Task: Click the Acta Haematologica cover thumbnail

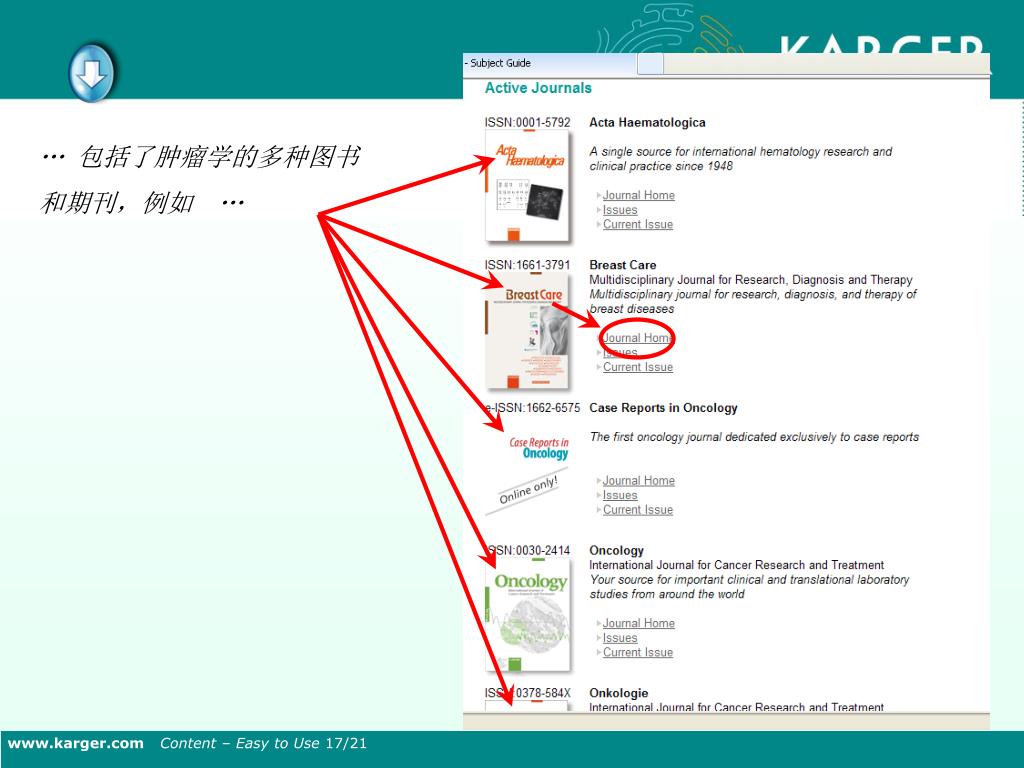Action: point(528,185)
